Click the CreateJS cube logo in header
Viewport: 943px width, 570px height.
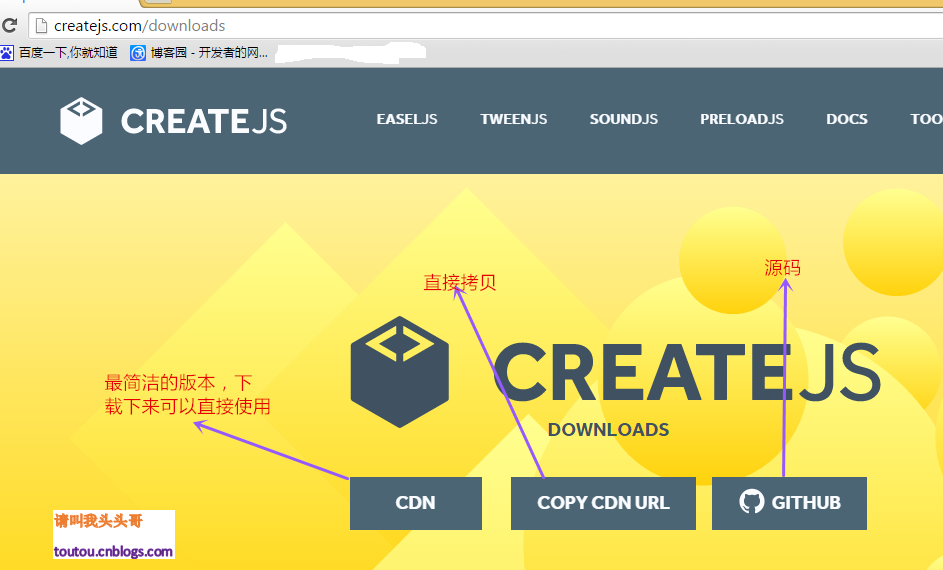[x=81, y=120]
